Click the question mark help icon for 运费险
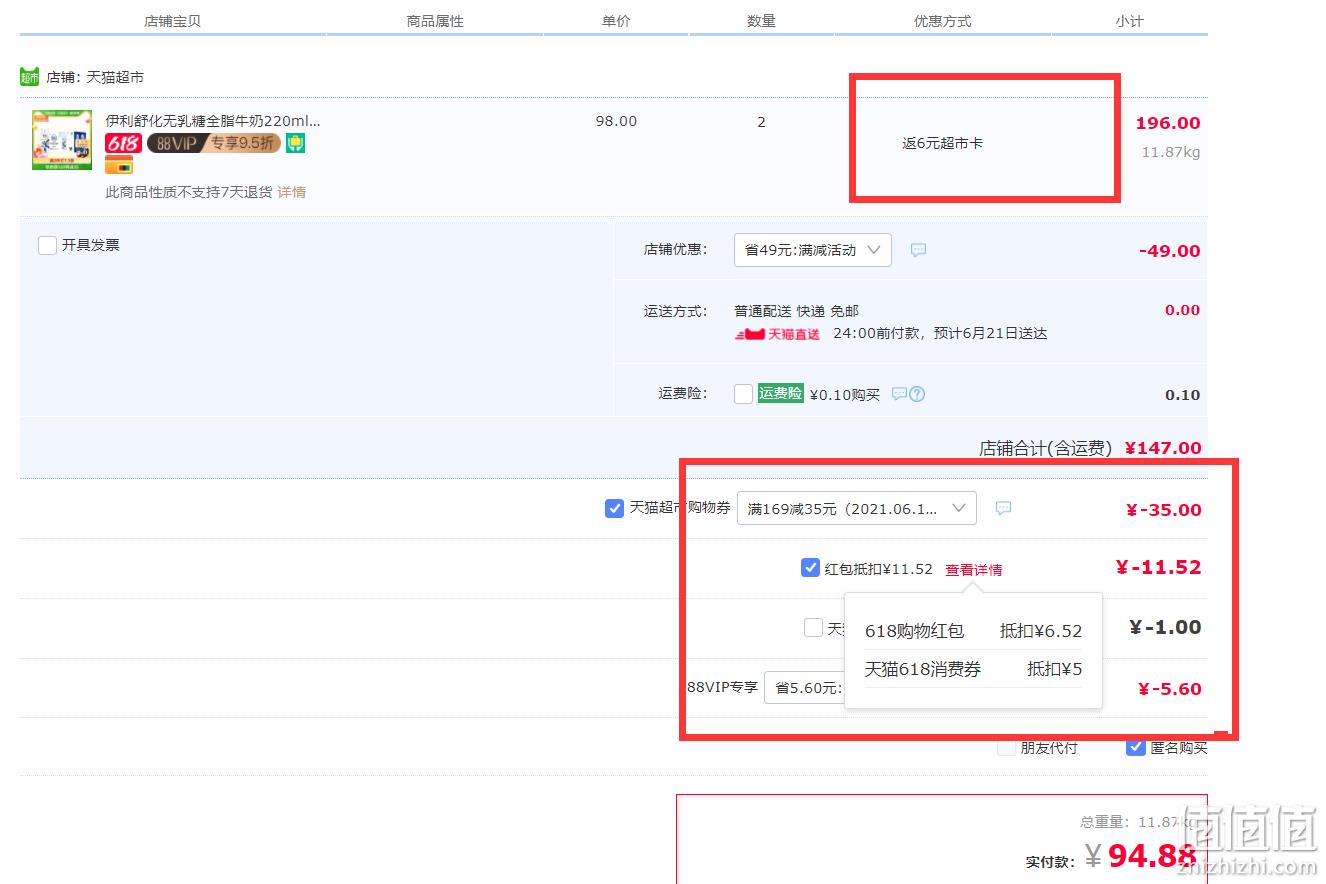The height and width of the screenshot is (884, 1326). point(917,394)
